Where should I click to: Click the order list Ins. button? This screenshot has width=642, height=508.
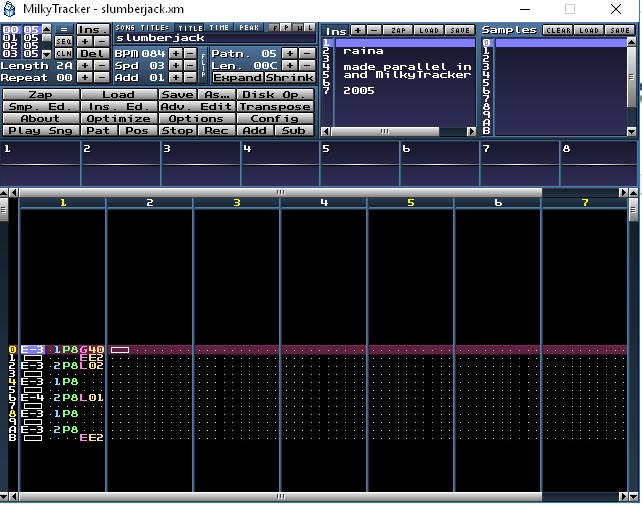(93, 29)
